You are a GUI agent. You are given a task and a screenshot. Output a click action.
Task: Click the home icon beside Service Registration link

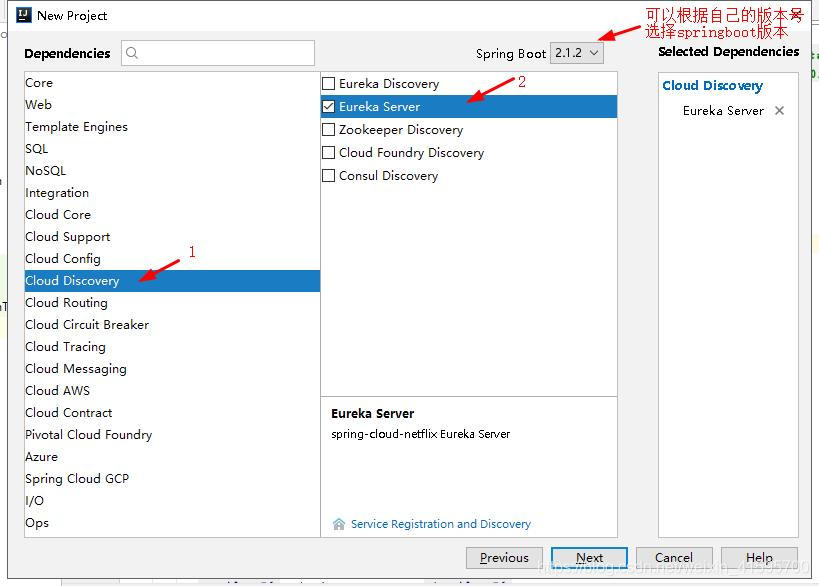pos(339,524)
